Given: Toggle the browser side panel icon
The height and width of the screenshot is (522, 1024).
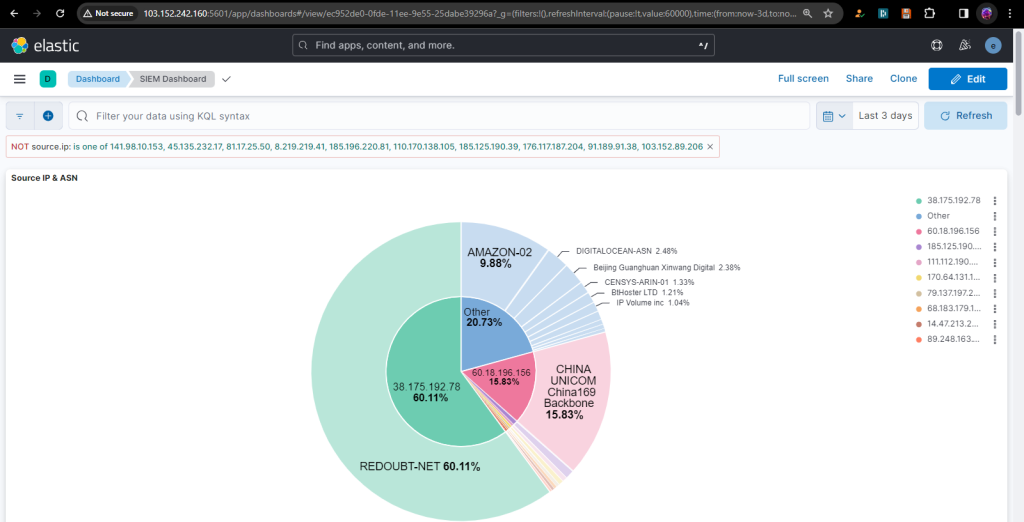Looking at the screenshot, I should pos(963,13).
